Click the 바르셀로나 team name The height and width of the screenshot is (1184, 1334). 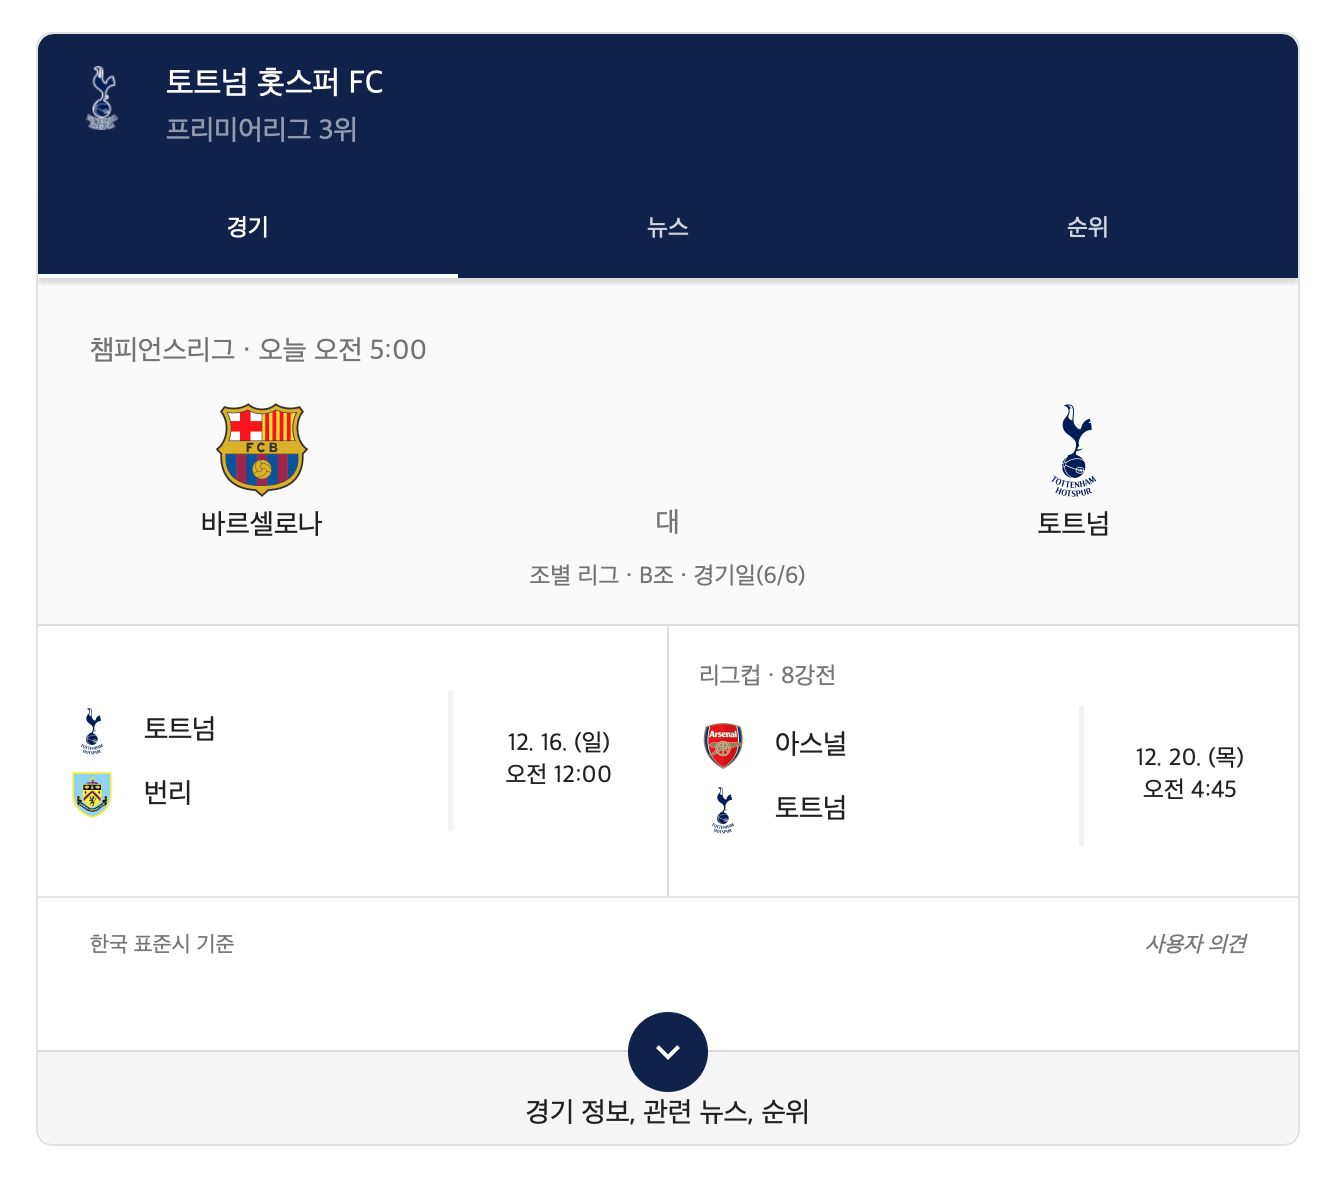pos(262,523)
